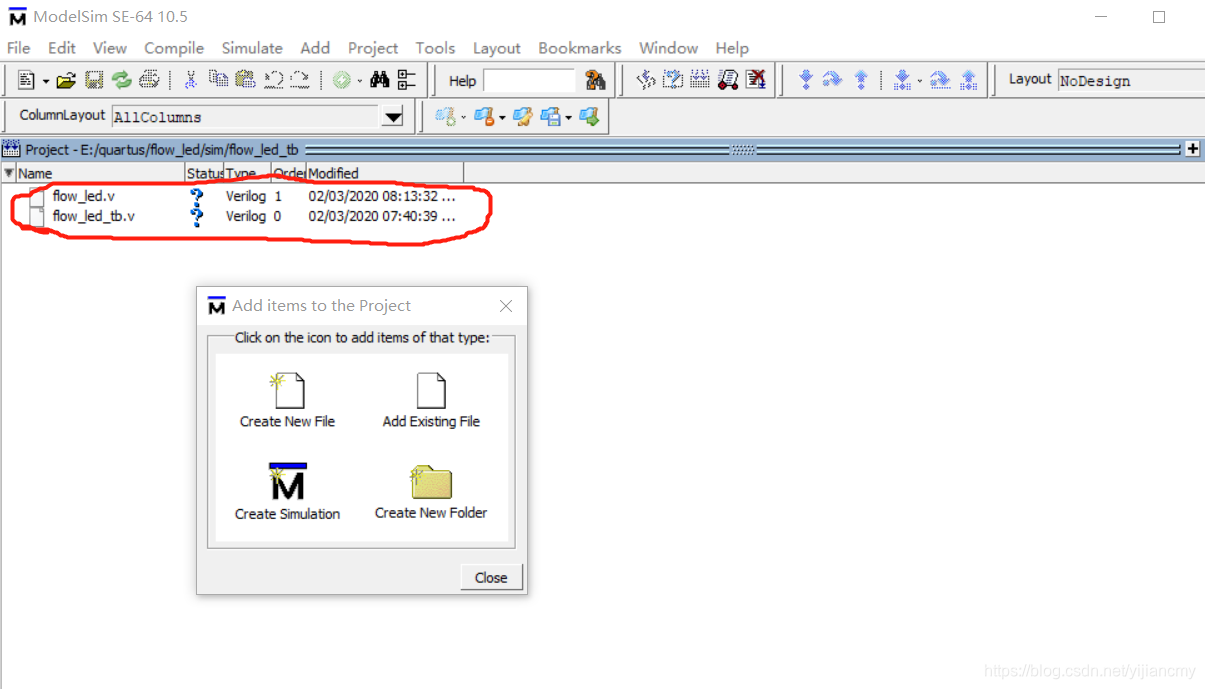Click the Undo arrow icon
The image size is (1205, 689).
click(273, 80)
